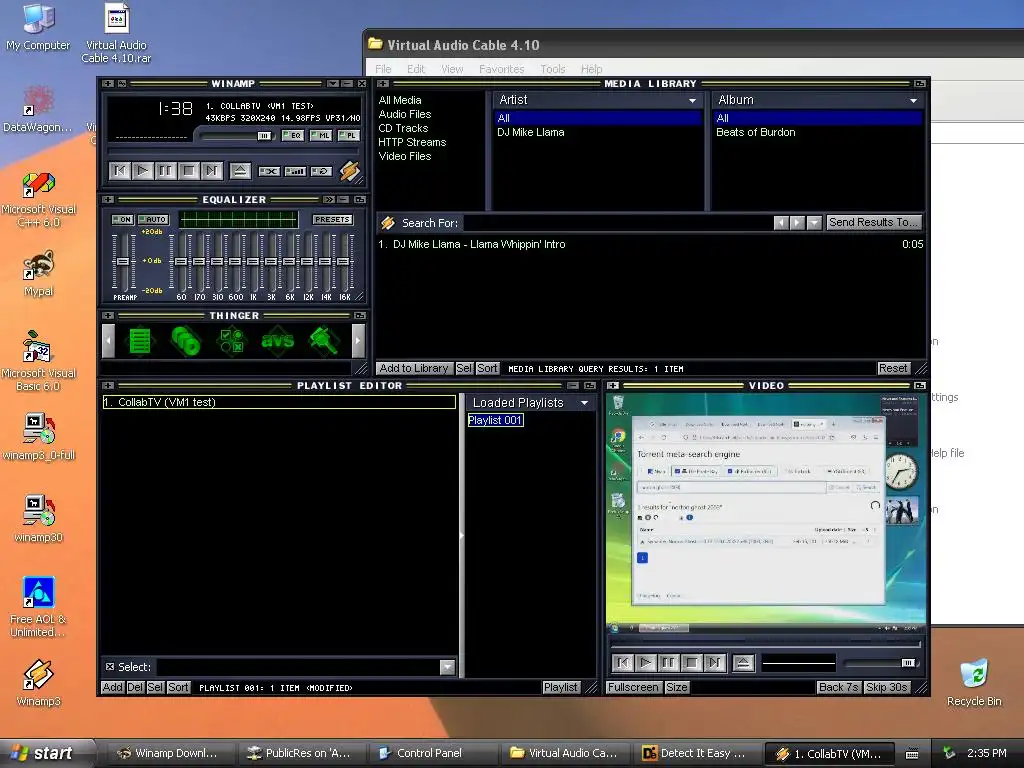Skip to next track in Winamp main window

pyautogui.click(x=212, y=171)
